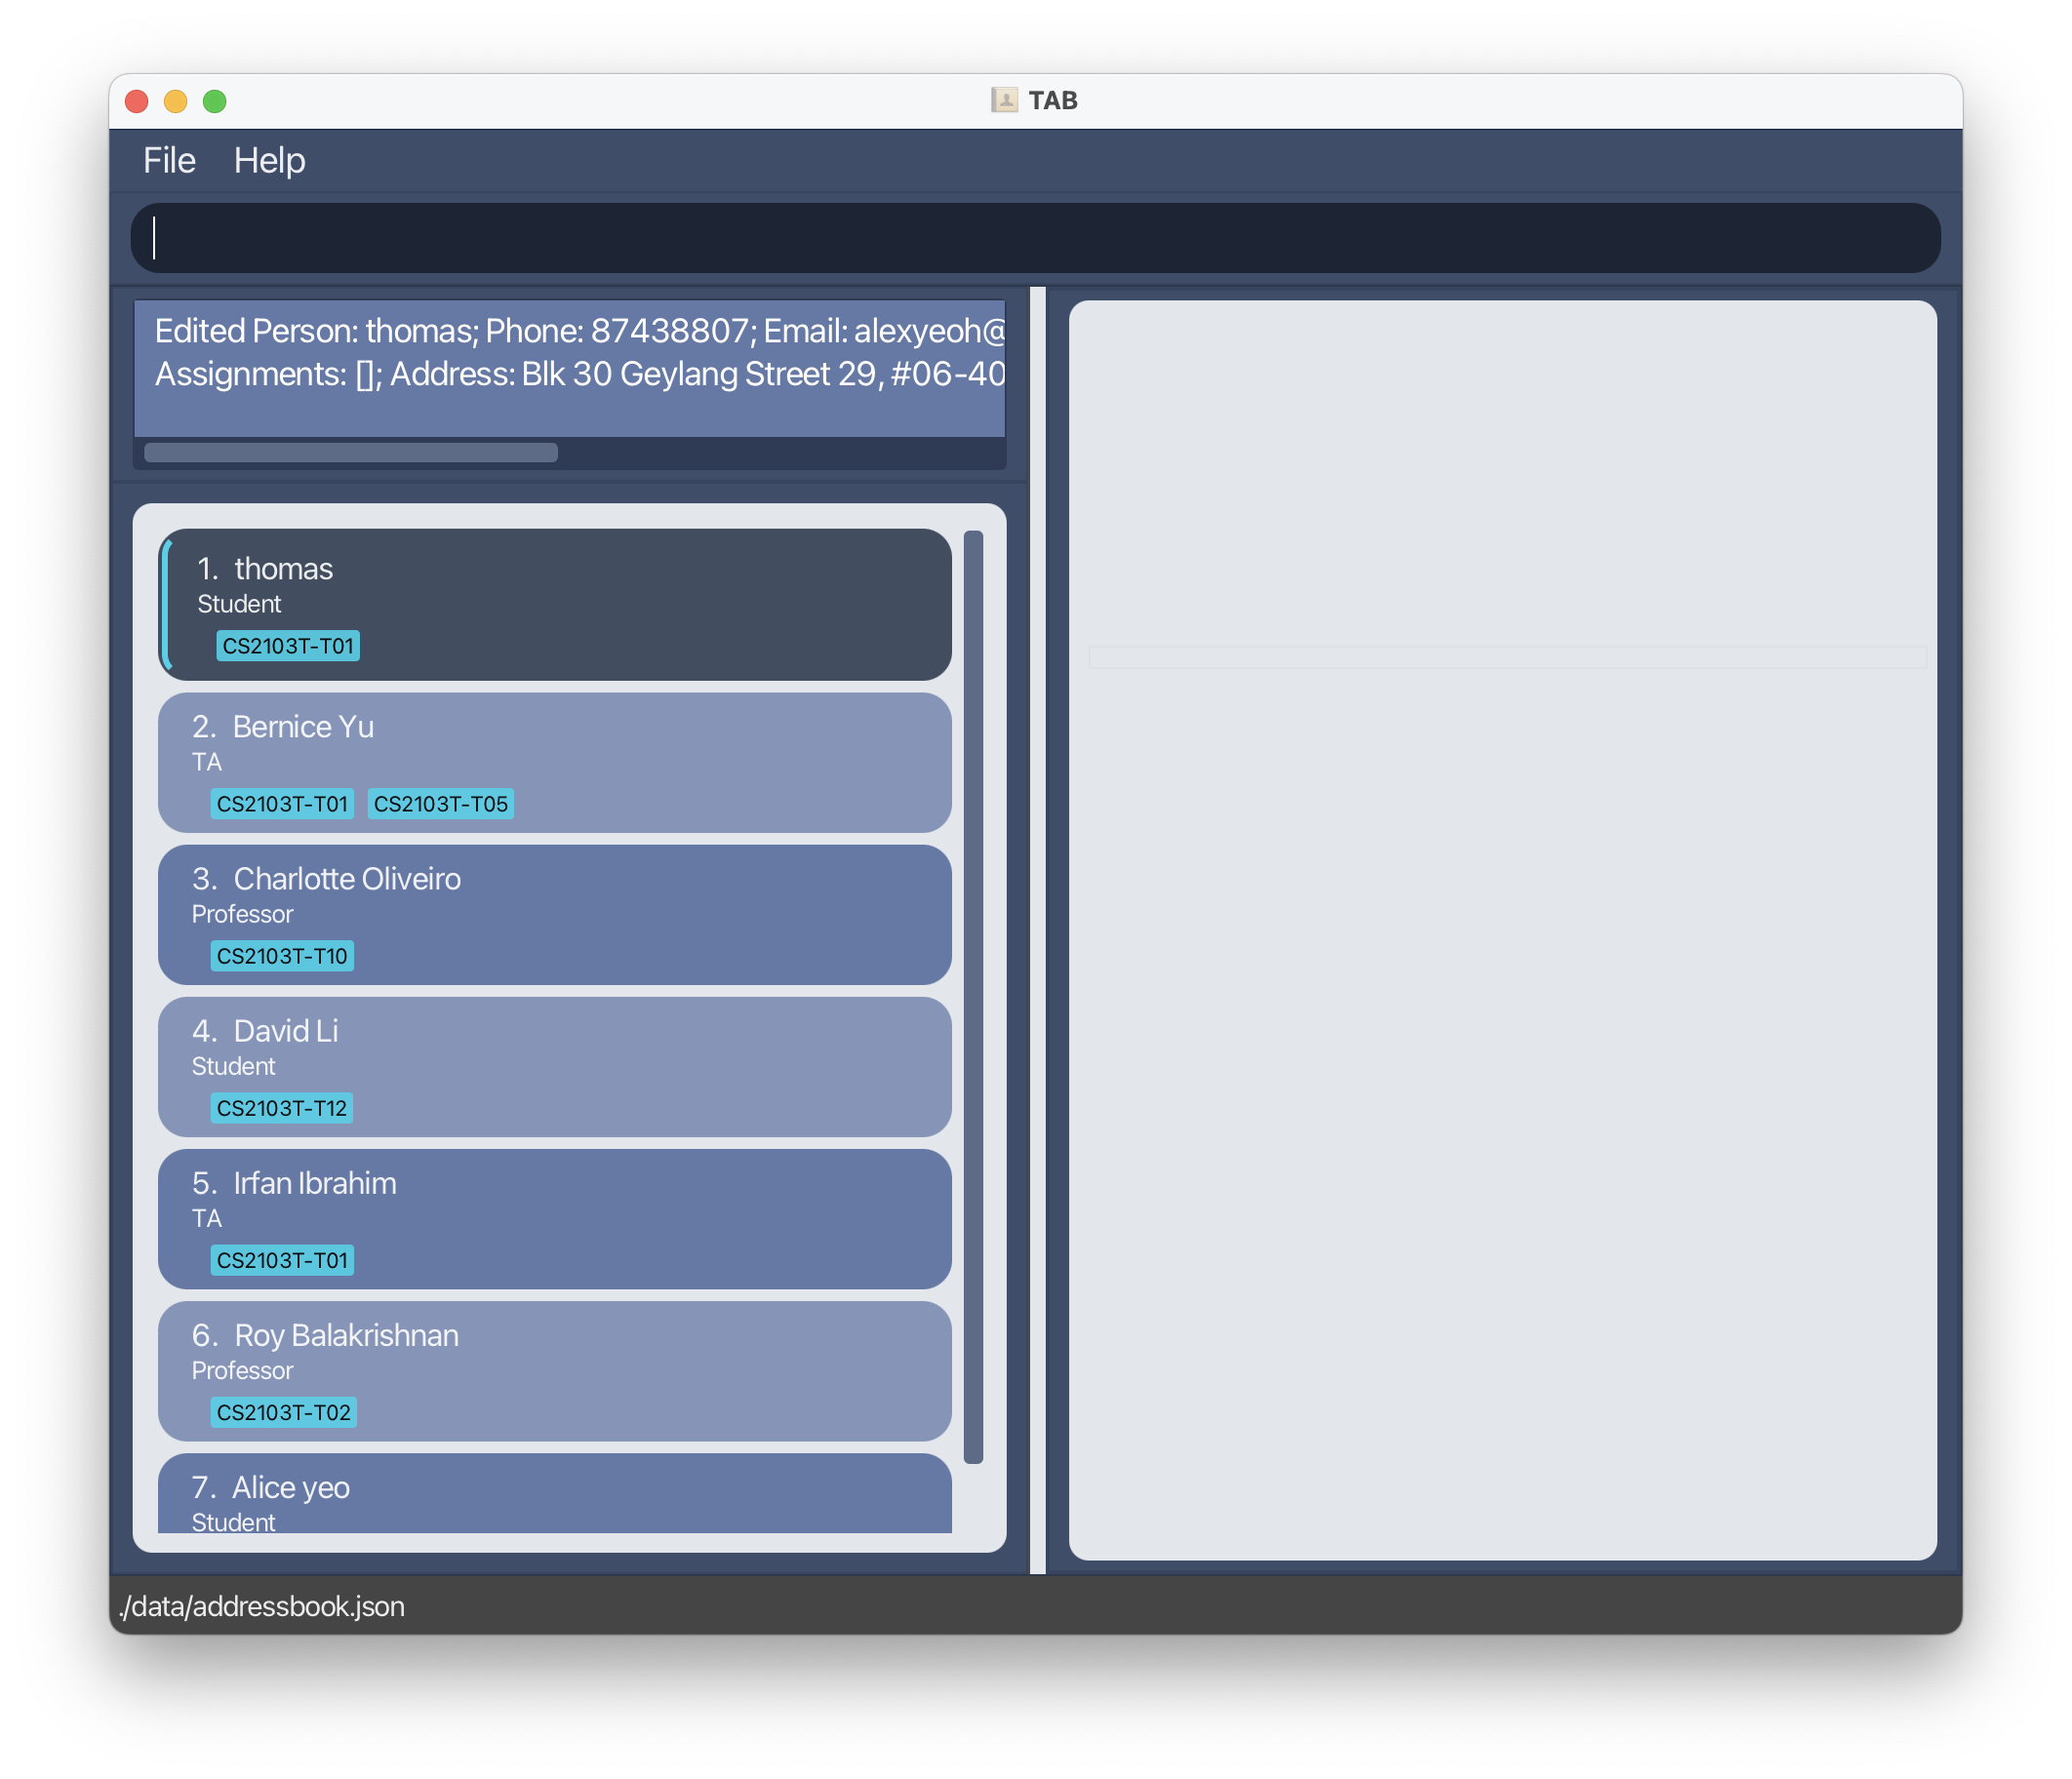Open the File menu
Screen dimensions: 2072x1779
[169, 160]
